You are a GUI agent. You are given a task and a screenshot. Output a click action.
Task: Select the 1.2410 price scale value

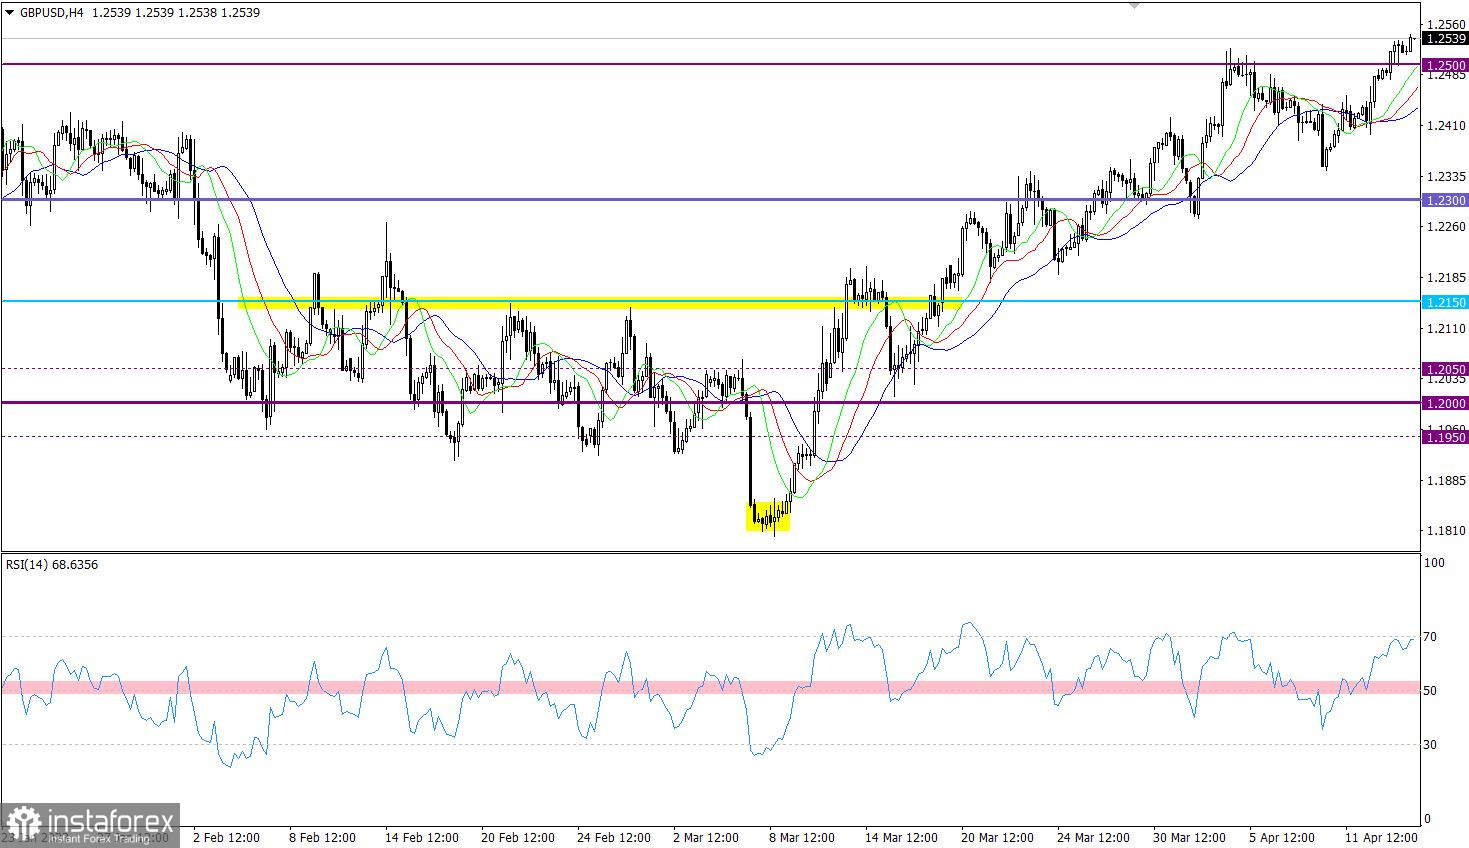1446,126
